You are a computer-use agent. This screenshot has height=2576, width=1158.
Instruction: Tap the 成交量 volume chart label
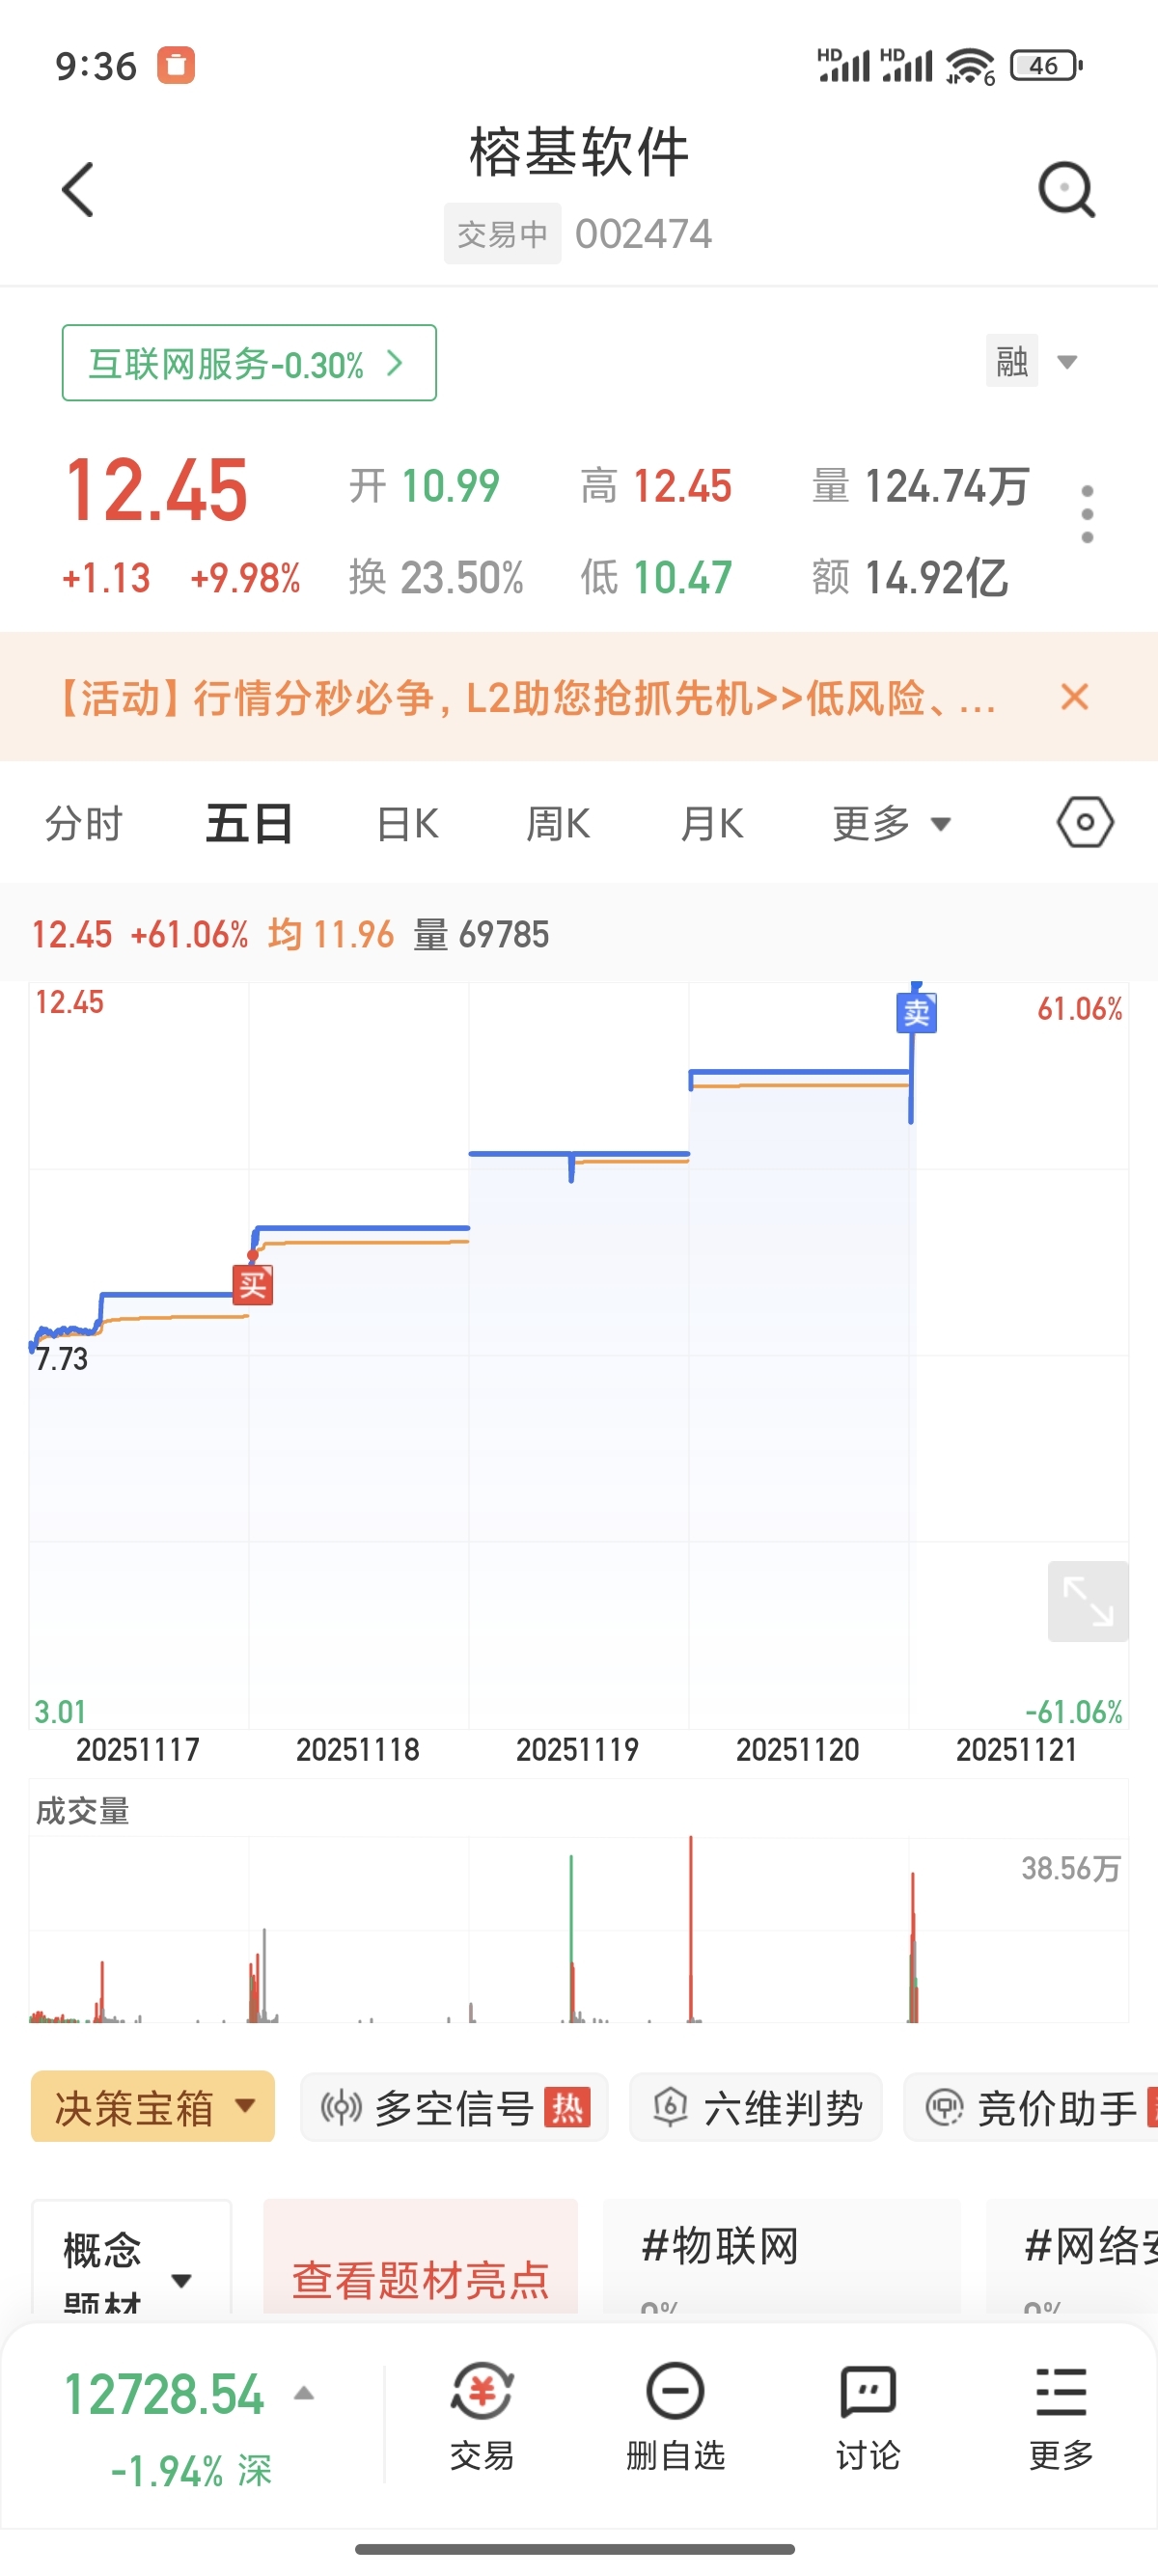click(x=82, y=1810)
